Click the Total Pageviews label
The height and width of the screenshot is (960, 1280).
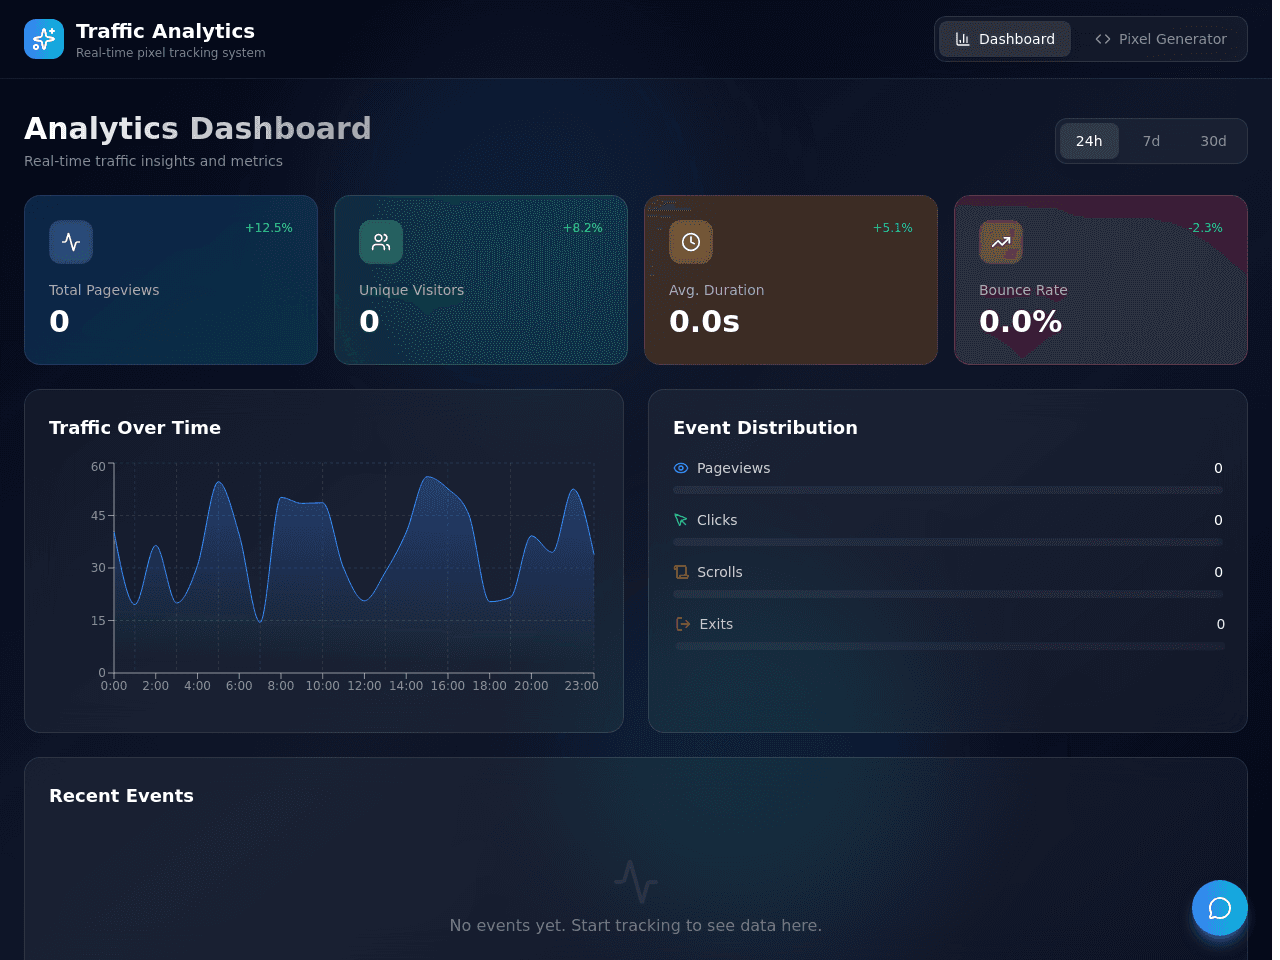[x=104, y=290]
